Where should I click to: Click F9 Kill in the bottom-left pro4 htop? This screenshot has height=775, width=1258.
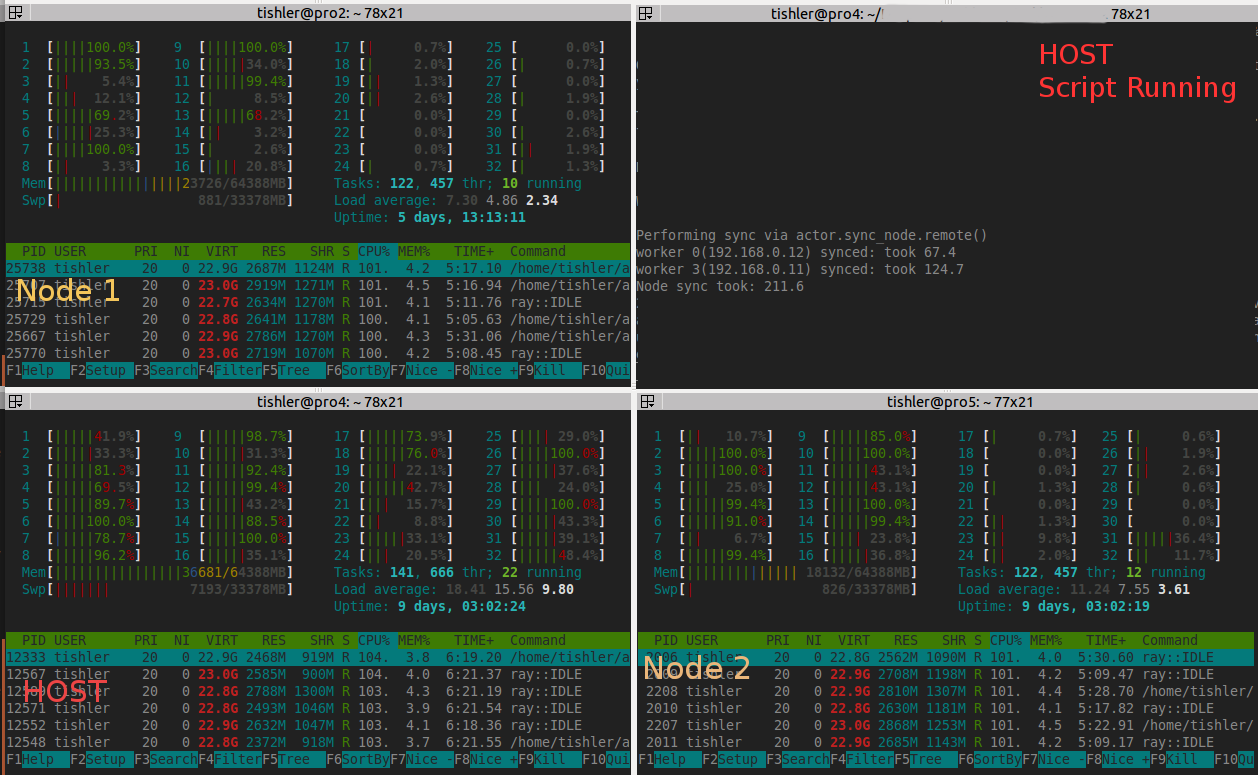(550, 759)
